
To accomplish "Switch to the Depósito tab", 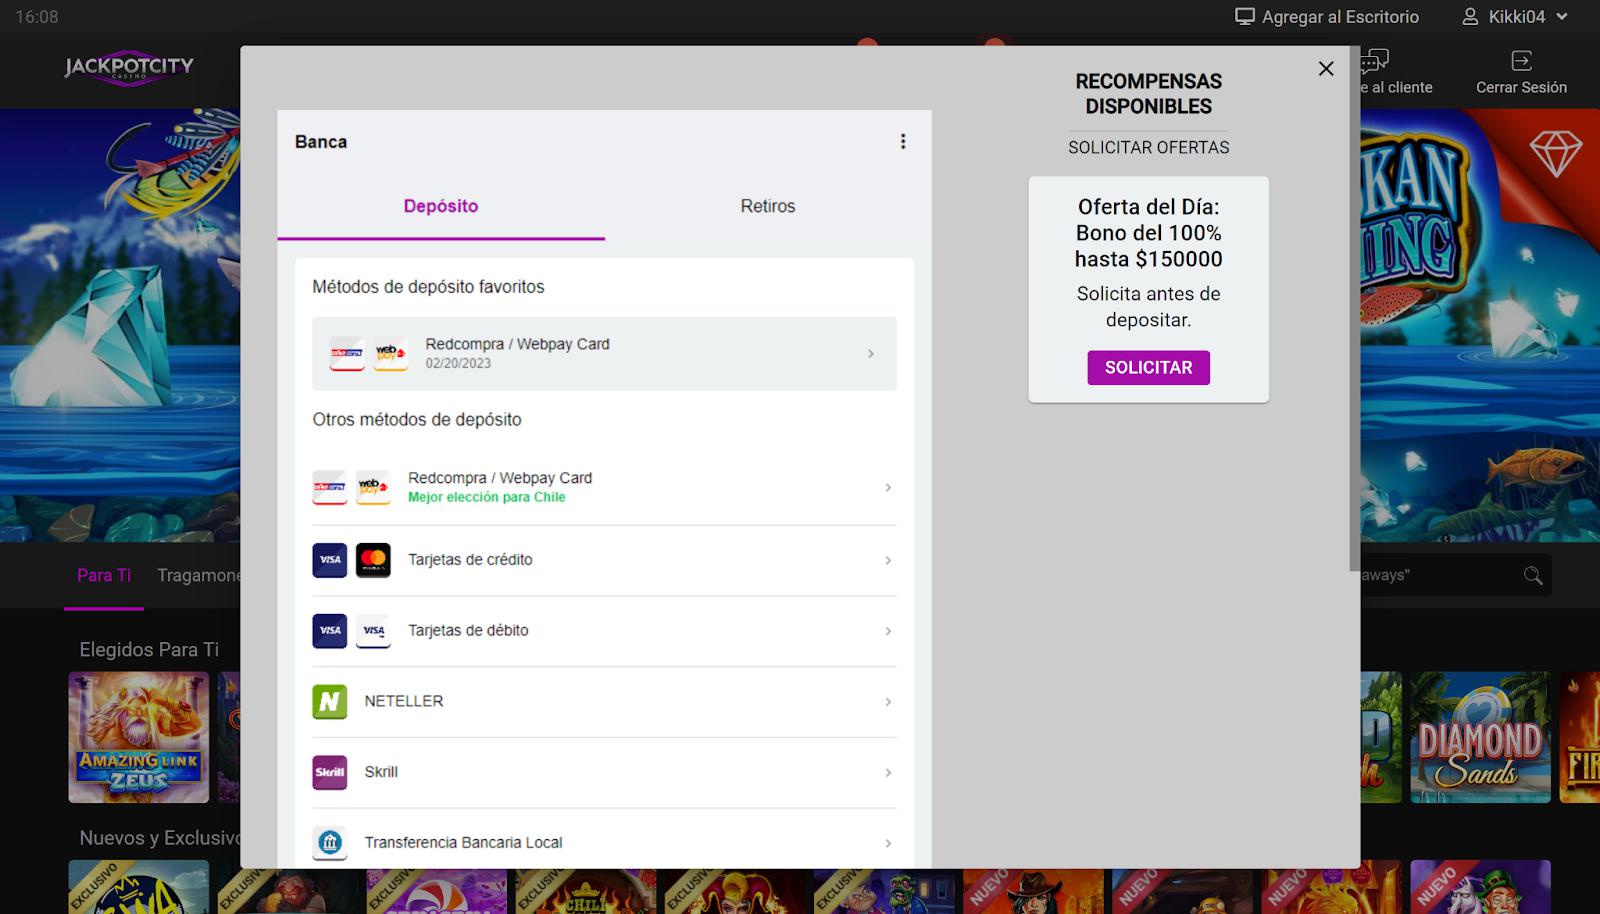I will point(441,206).
